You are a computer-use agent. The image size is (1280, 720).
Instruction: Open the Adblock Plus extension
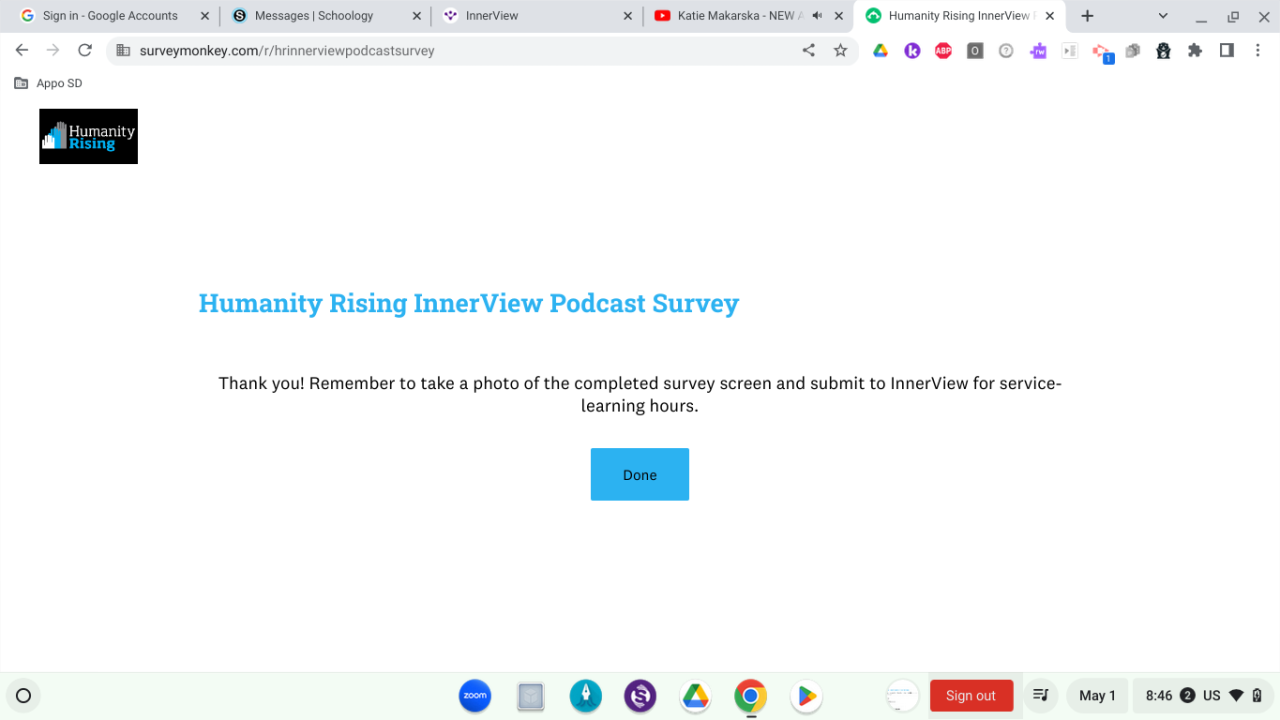point(943,51)
